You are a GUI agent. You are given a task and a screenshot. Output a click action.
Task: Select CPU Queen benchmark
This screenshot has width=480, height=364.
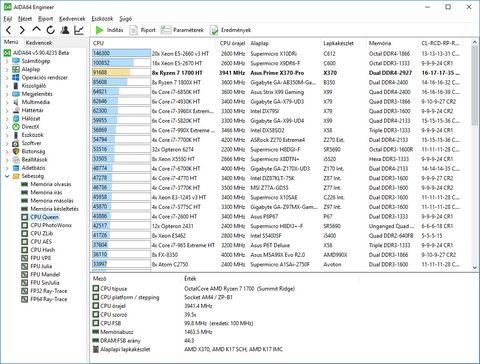tap(44, 217)
